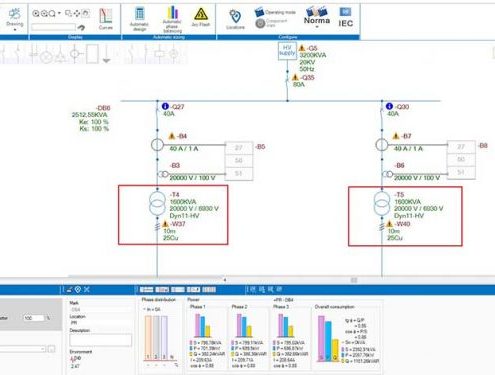Open the Arc Flash tool
495x375 pixels.
(x=201, y=17)
